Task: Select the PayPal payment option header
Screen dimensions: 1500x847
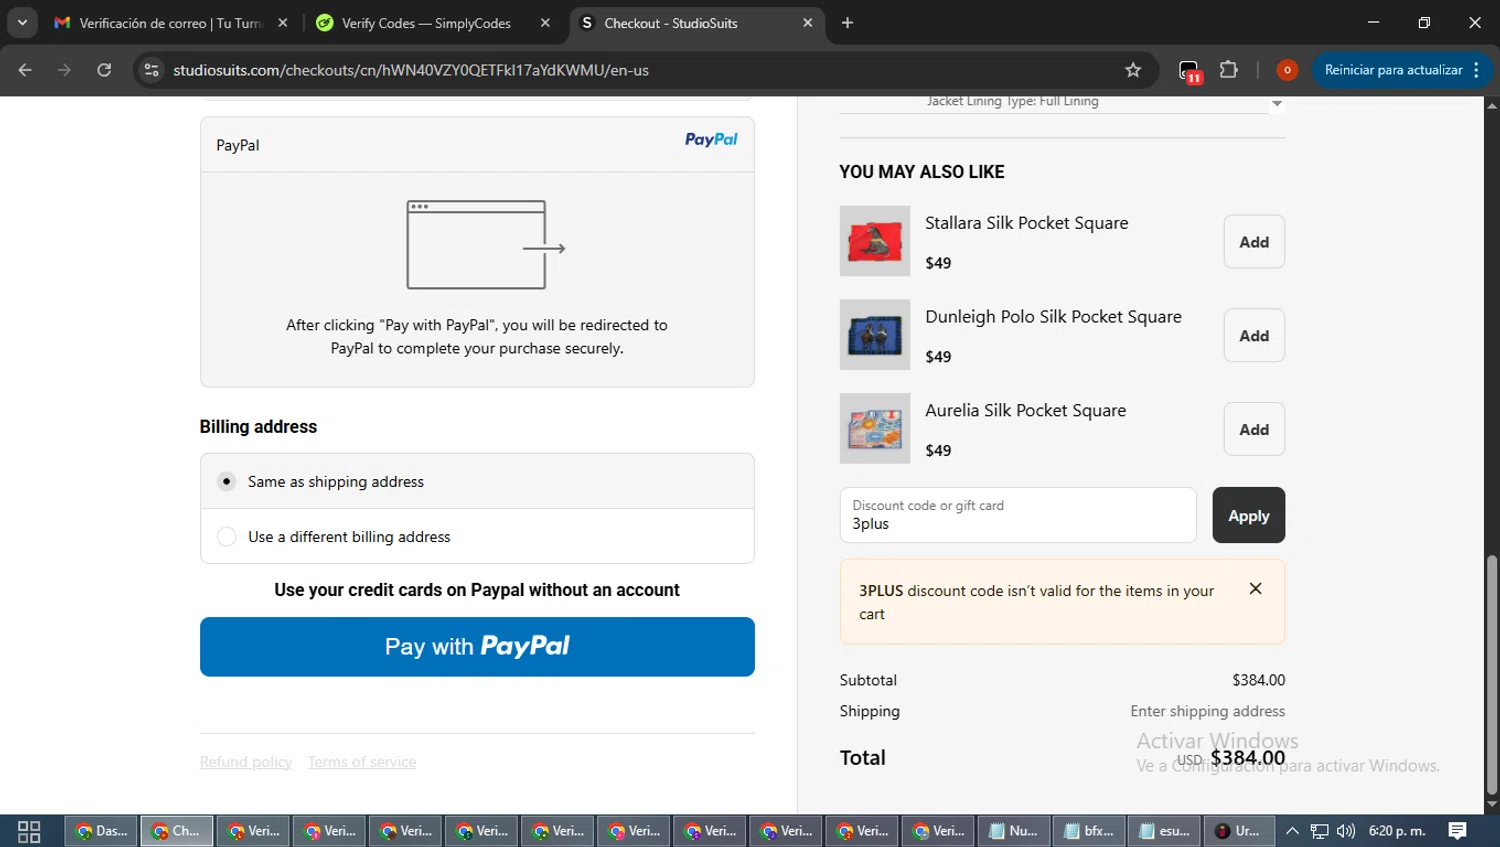Action: (x=477, y=145)
